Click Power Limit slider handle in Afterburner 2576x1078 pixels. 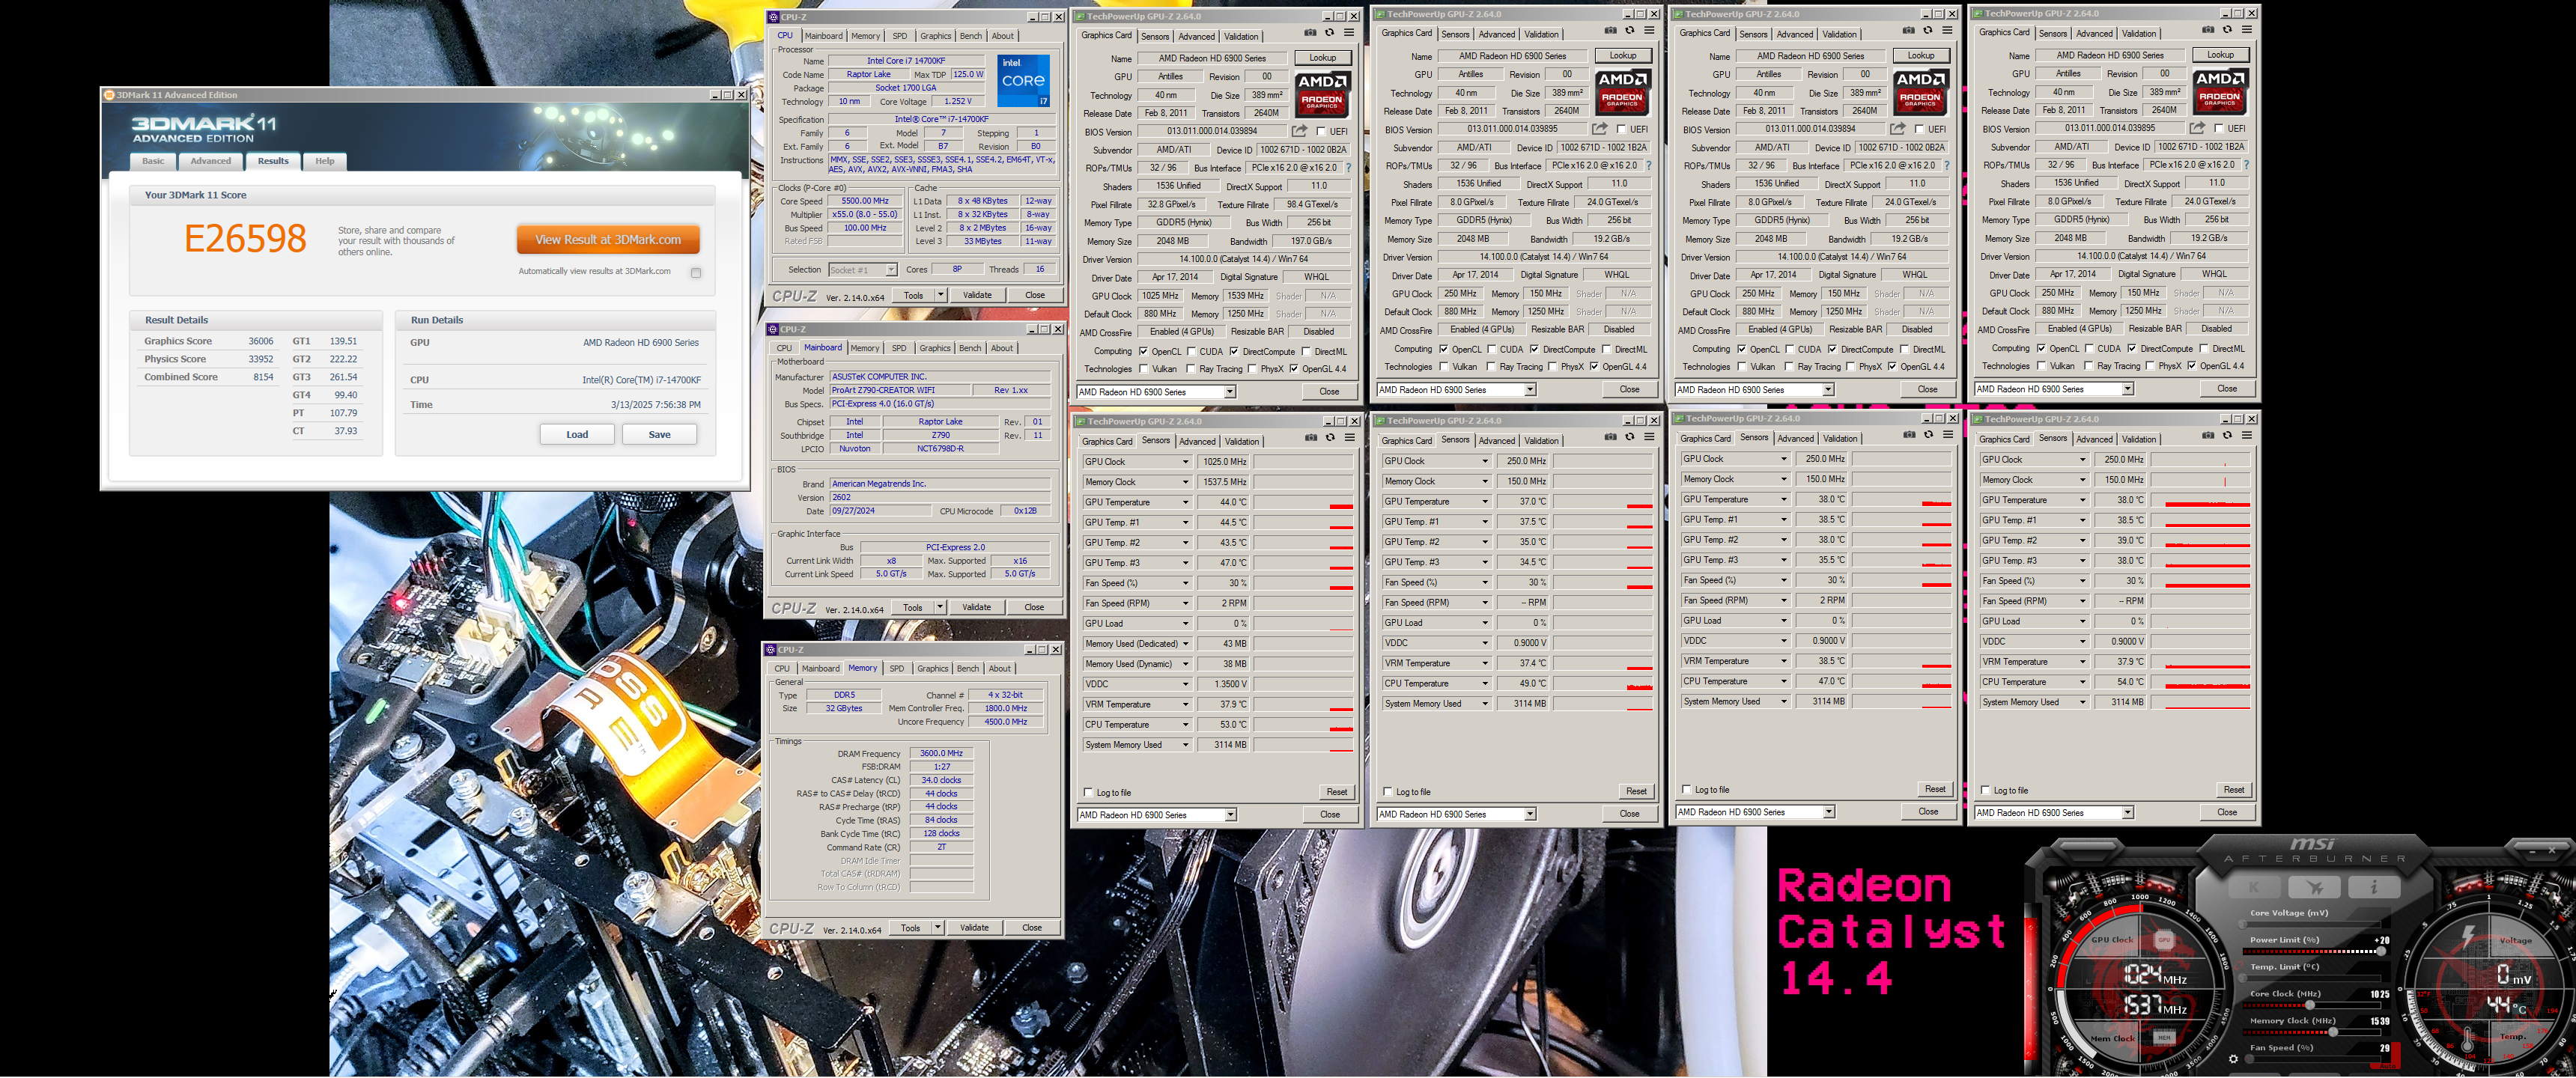point(2381,951)
